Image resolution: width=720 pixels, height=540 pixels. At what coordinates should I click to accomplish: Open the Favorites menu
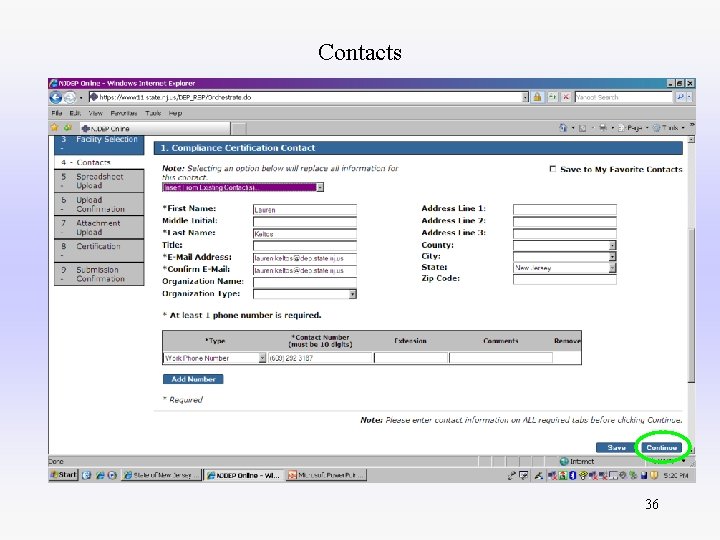pos(124,113)
